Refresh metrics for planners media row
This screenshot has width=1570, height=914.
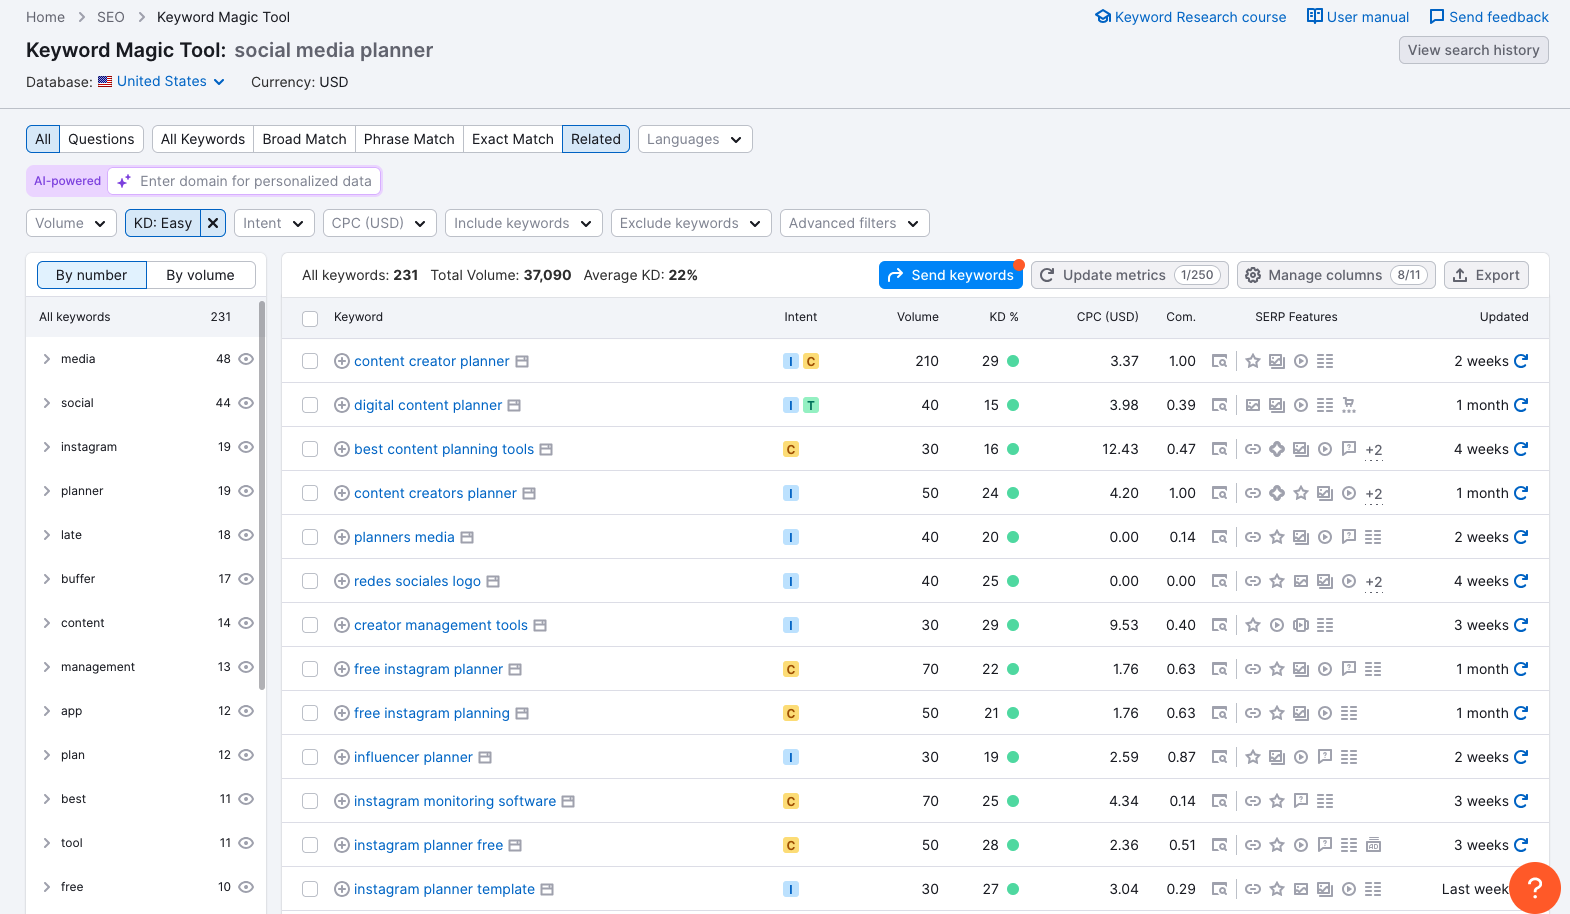click(1521, 537)
